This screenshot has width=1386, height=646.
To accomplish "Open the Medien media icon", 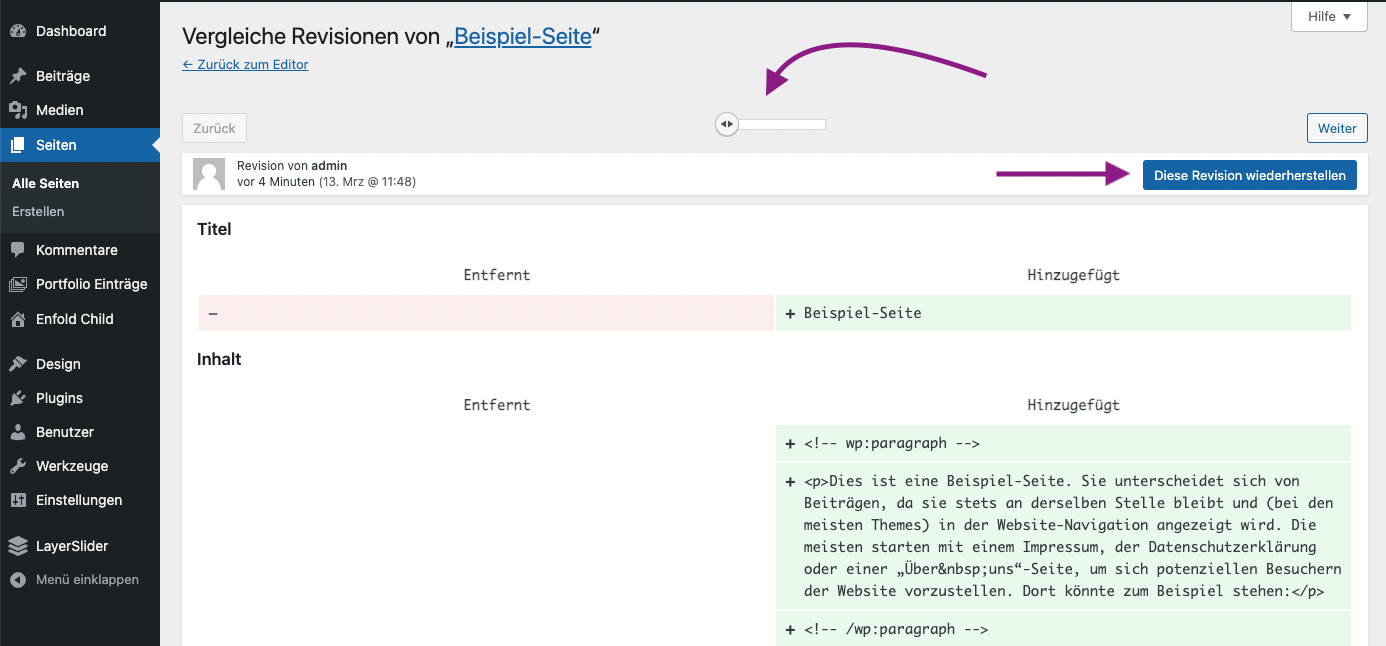I will click(18, 110).
